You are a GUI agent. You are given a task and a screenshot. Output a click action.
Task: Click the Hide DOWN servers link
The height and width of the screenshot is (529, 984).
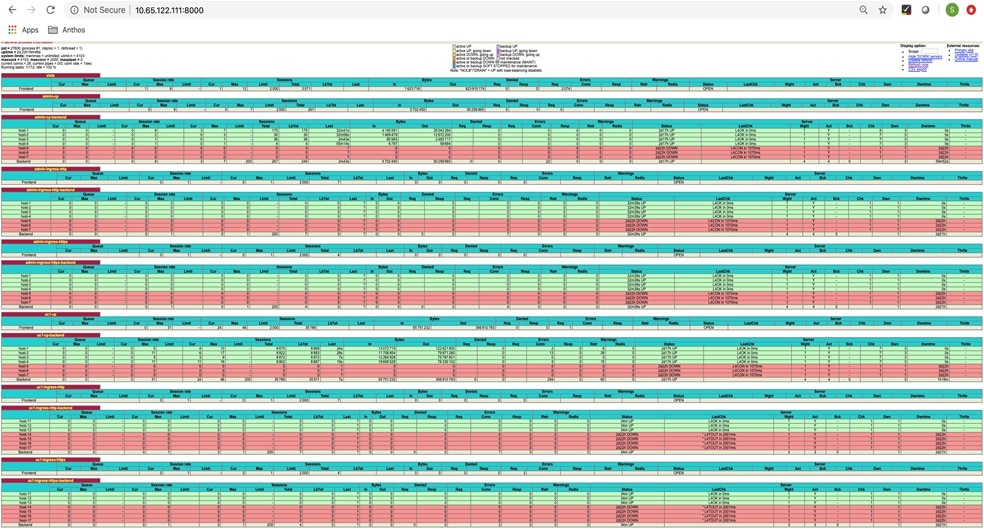(925, 56)
